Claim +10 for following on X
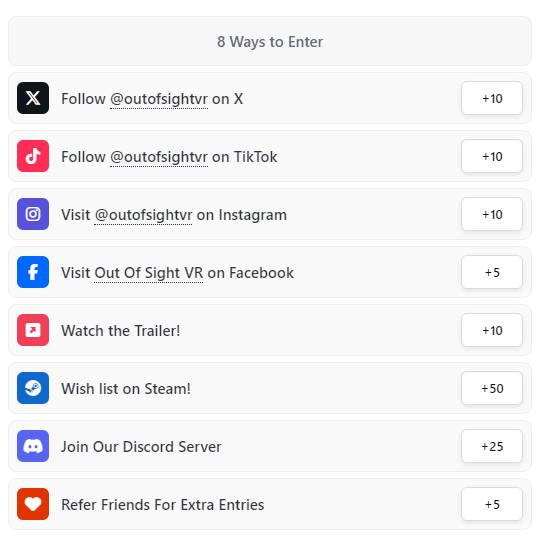Image resolution: width=540 pixels, height=536 pixels. 492,98
